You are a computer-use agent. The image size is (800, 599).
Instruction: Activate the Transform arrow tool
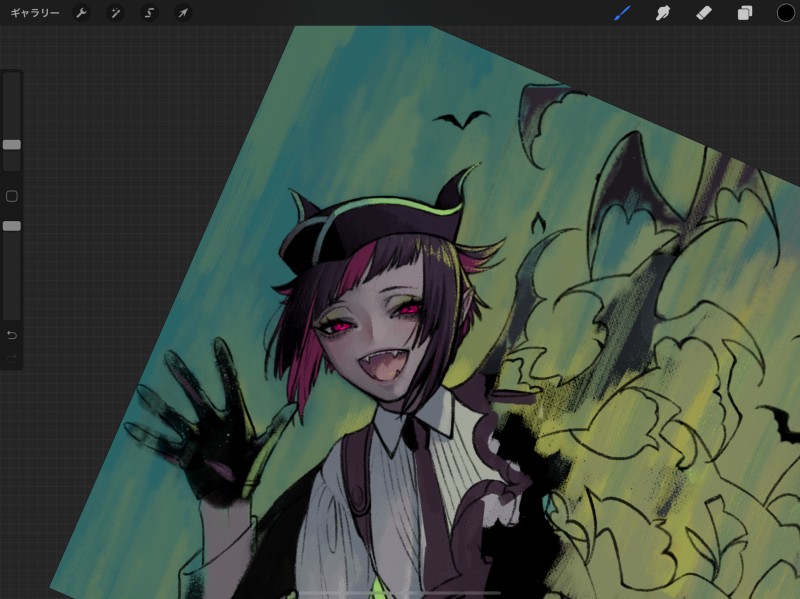(x=183, y=13)
